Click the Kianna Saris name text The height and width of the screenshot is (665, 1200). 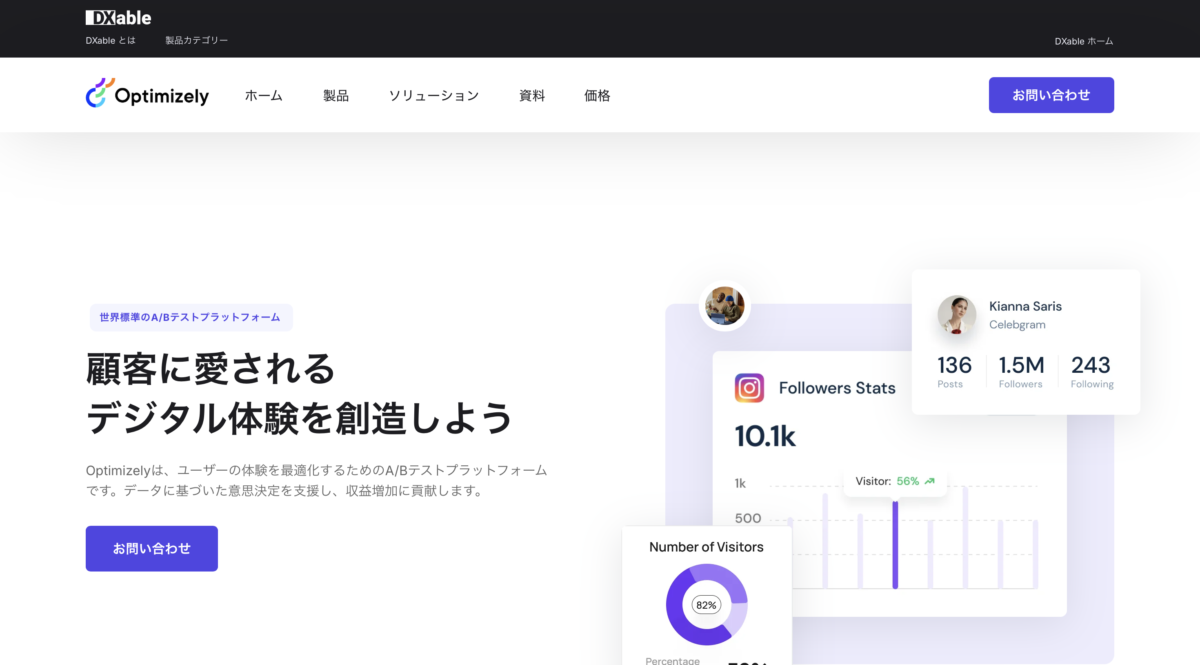(x=1025, y=306)
